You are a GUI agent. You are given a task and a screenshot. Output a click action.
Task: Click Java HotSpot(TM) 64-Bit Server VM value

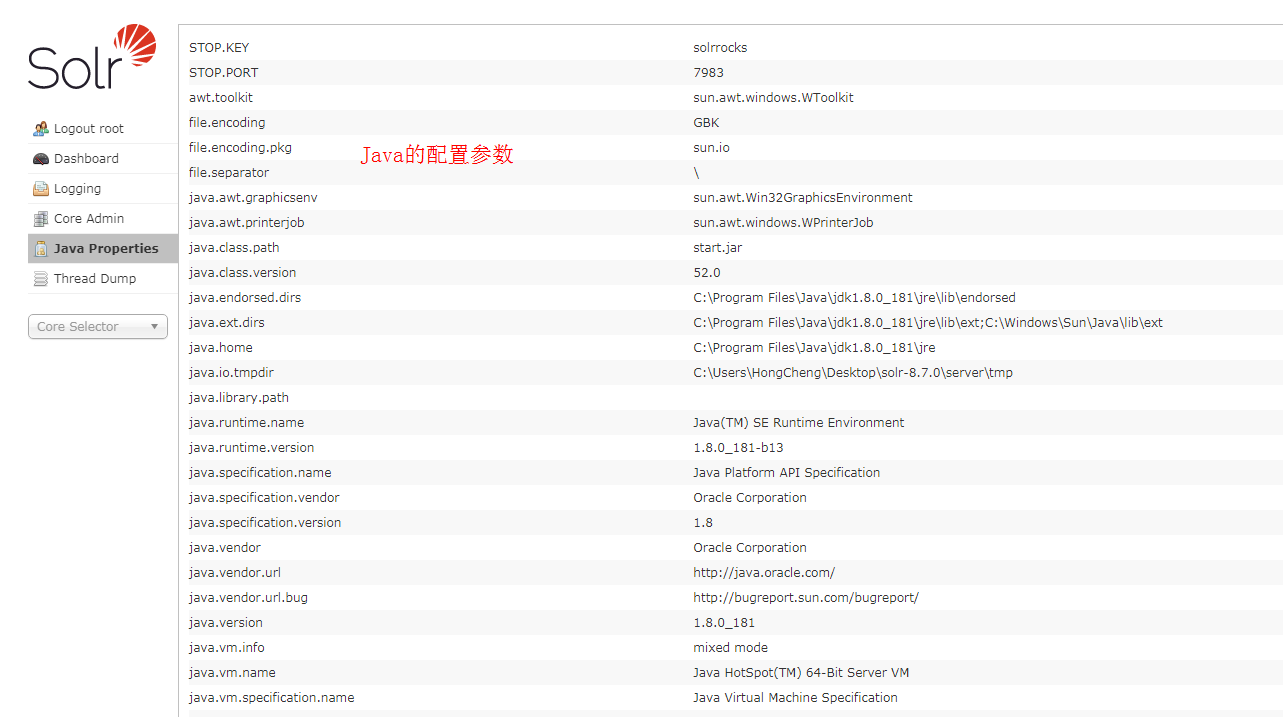point(801,672)
